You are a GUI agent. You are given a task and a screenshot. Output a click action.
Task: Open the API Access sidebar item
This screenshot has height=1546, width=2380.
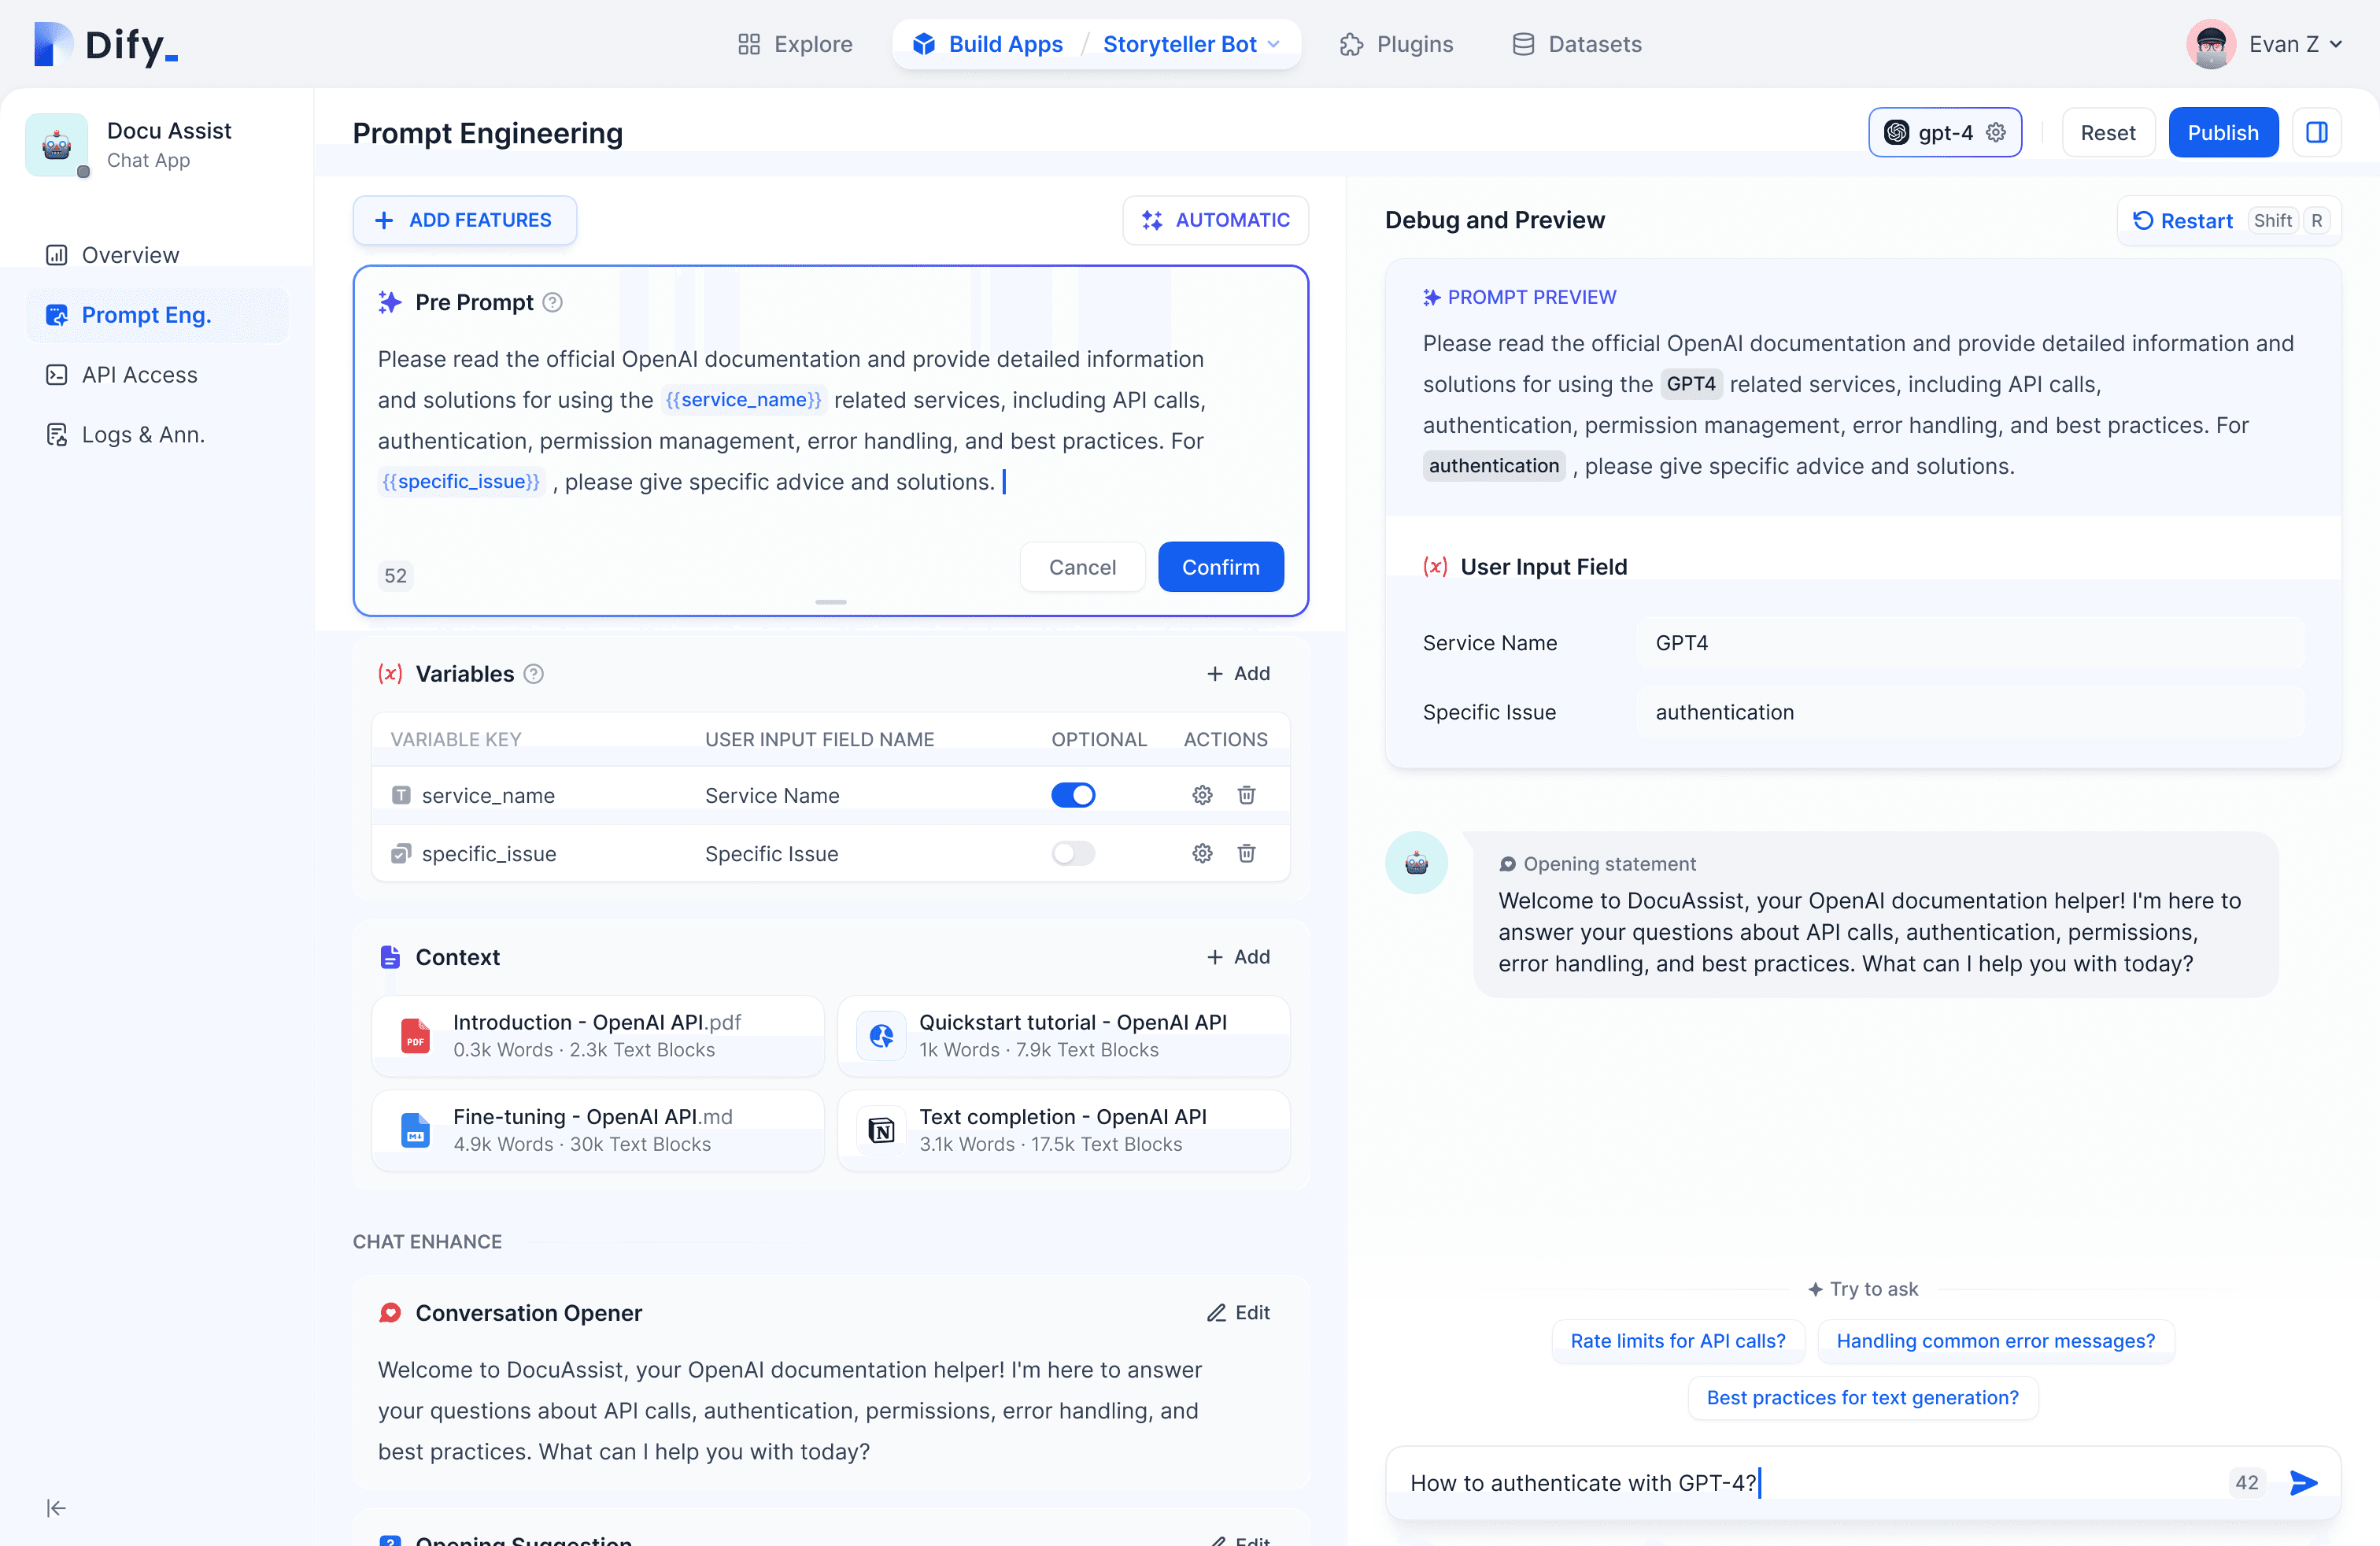(x=139, y=375)
